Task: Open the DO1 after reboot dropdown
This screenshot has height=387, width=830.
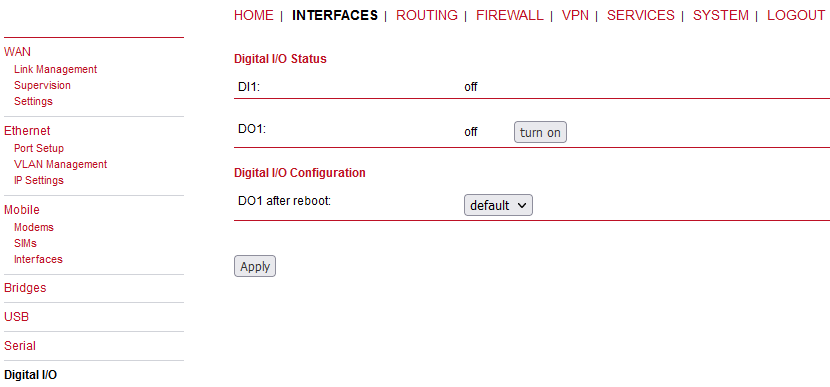Action: (498, 205)
